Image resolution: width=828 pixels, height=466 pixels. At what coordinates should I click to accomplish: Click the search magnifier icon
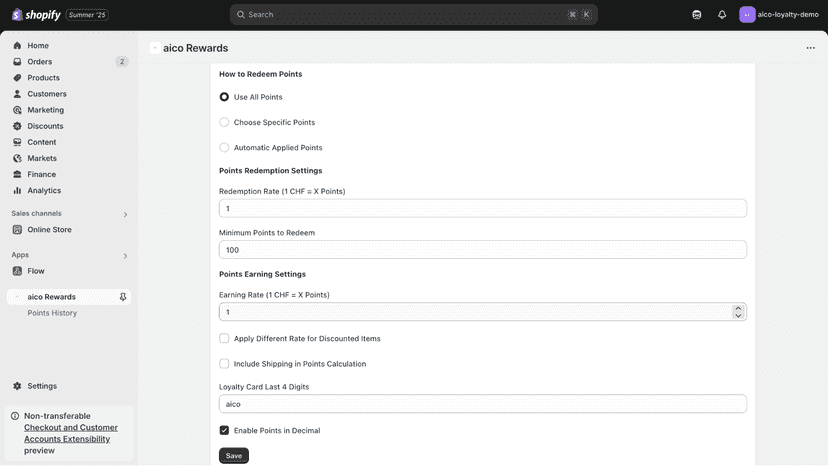click(x=241, y=15)
